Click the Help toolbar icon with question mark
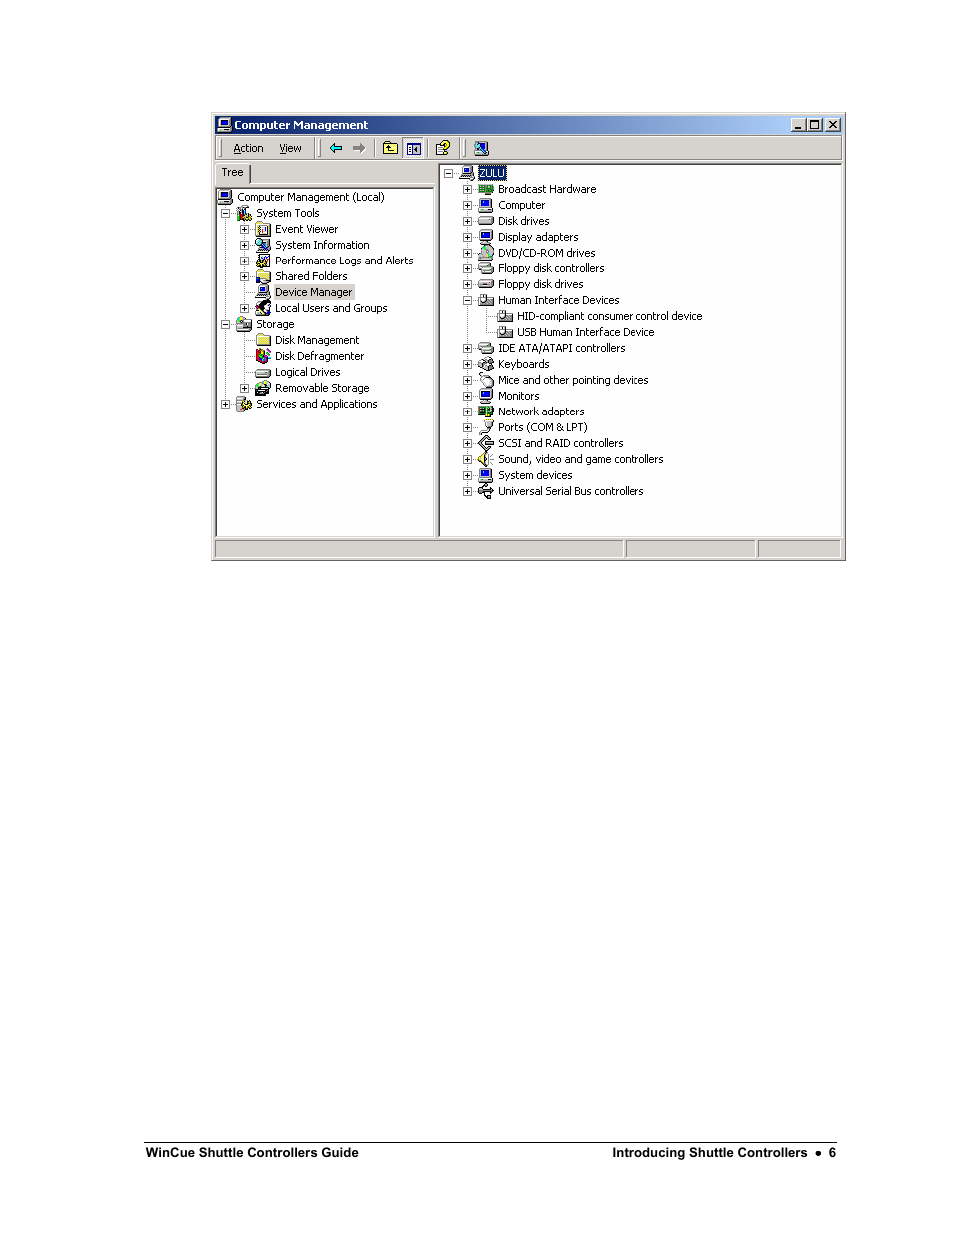Viewport: 954px width, 1235px height. tap(443, 148)
